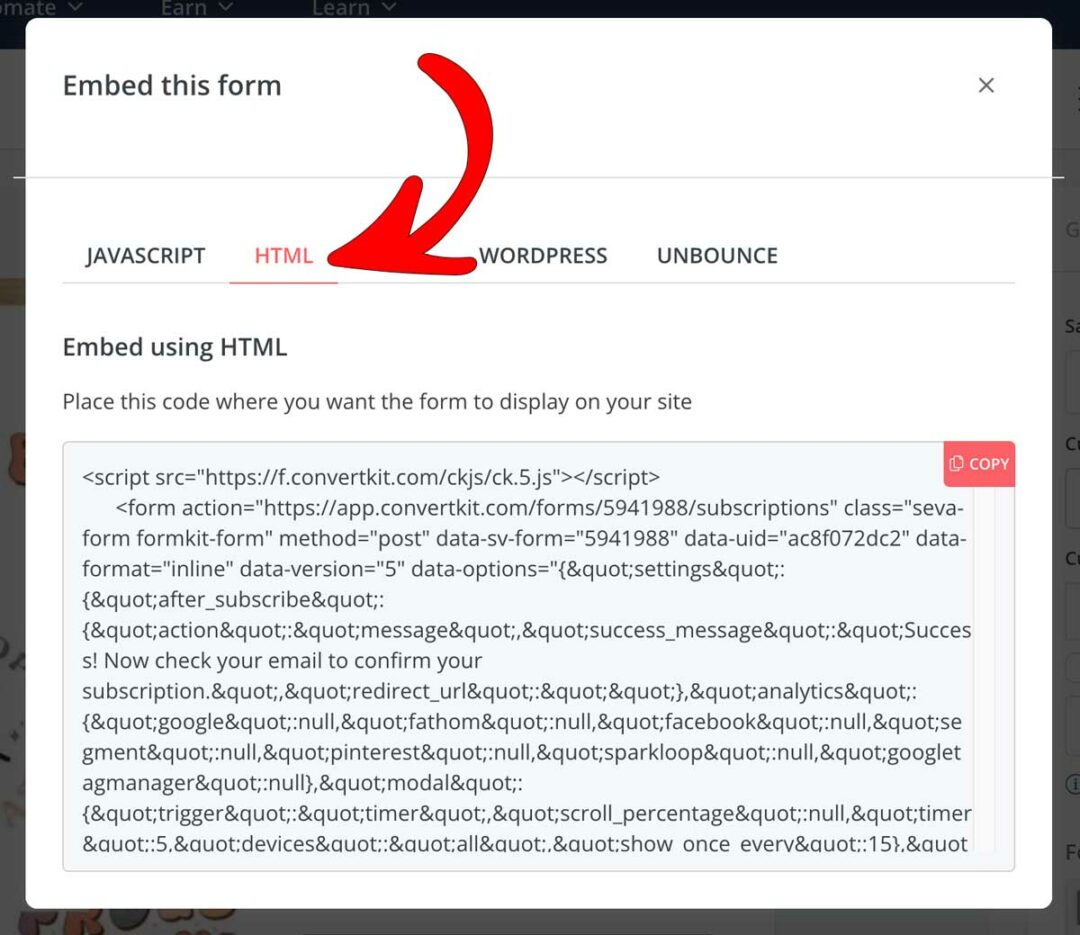
Task: Switch to the UNBOUNCE tab
Action: click(x=717, y=256)
